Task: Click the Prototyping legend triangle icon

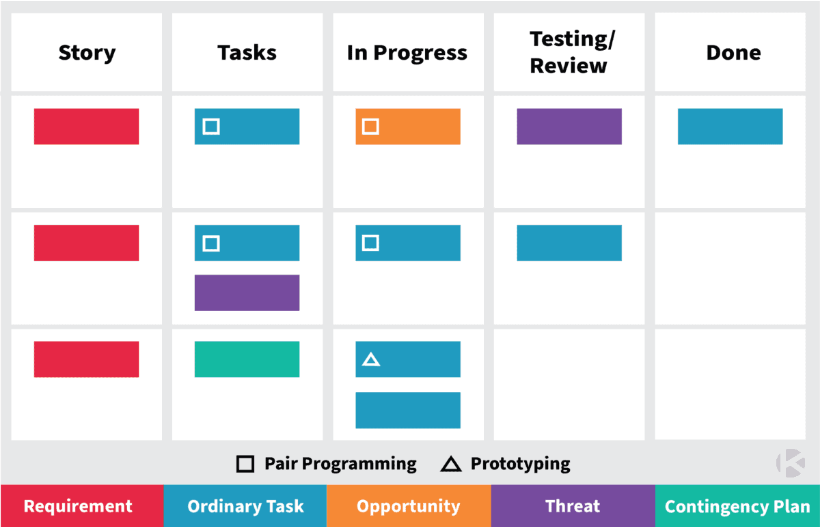Action: click(x=451, y=464)
